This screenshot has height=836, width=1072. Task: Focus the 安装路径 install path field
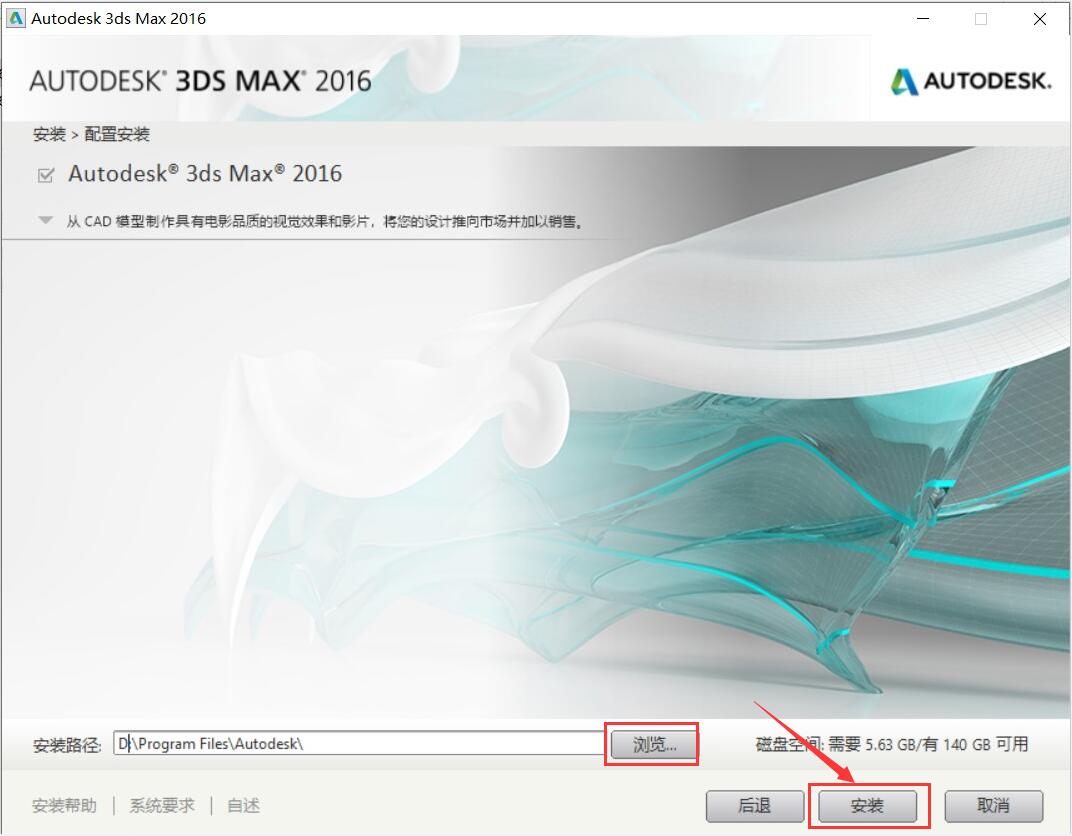pyautogui.click(x=360, y=743)
